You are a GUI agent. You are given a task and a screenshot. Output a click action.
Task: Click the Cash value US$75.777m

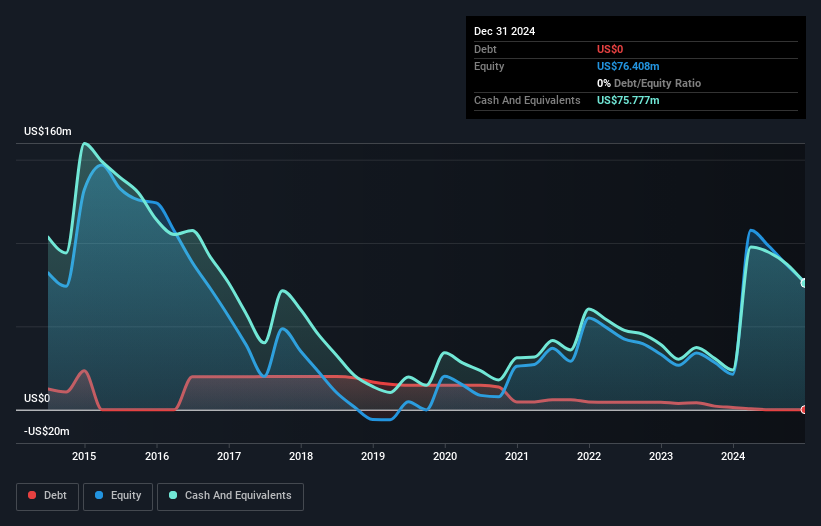tap(628, 100)
